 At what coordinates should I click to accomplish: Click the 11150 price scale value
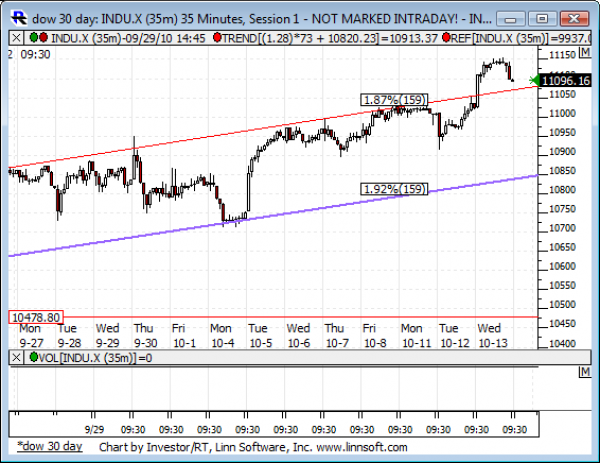562,55
